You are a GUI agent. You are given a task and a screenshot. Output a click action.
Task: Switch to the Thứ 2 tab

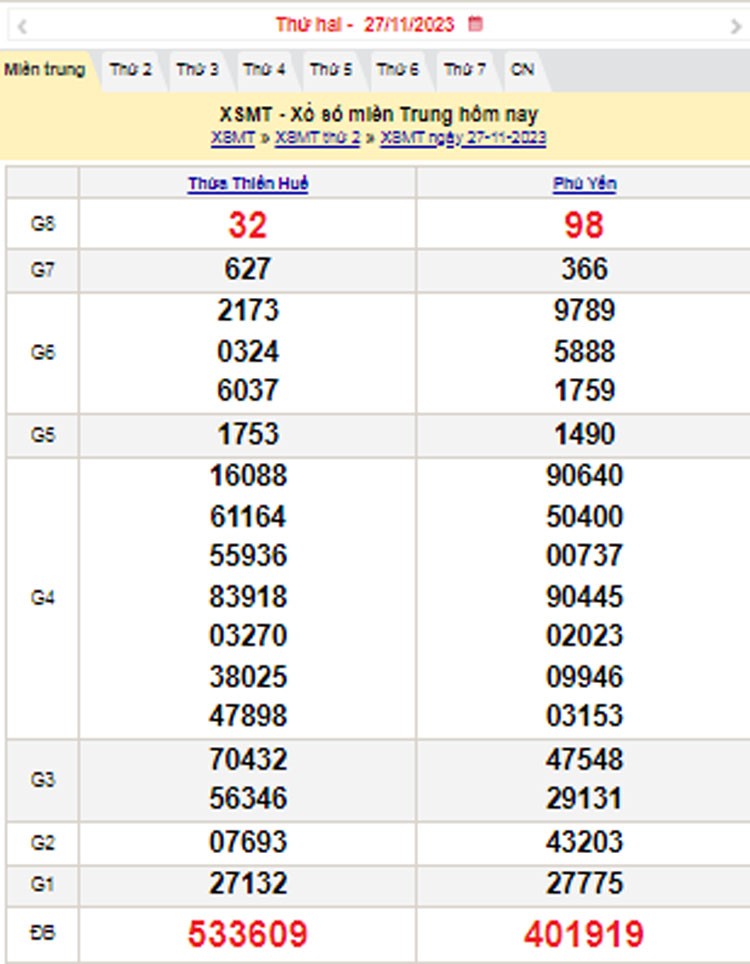[x=131, y=70]
